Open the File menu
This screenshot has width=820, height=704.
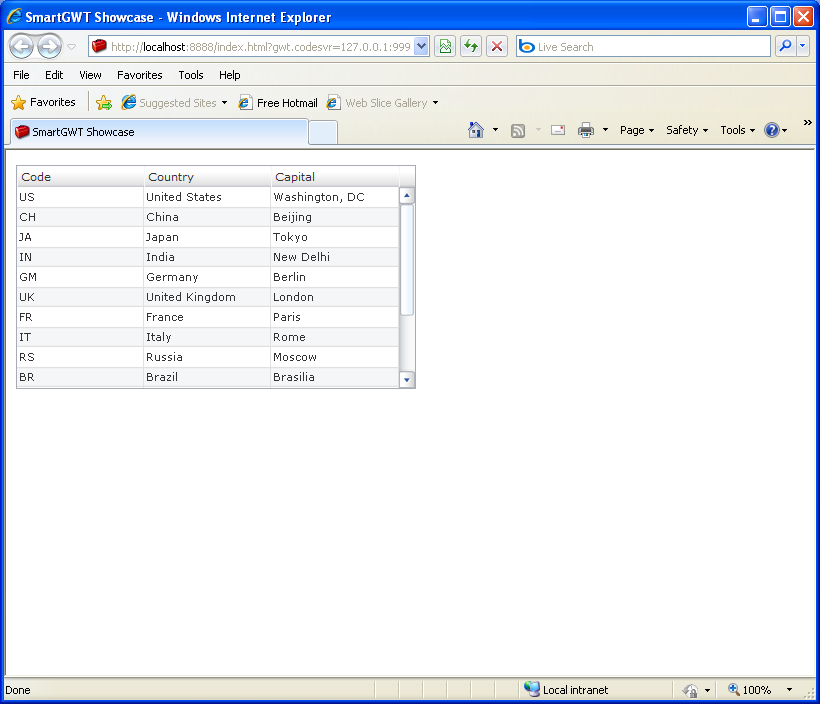21,75
